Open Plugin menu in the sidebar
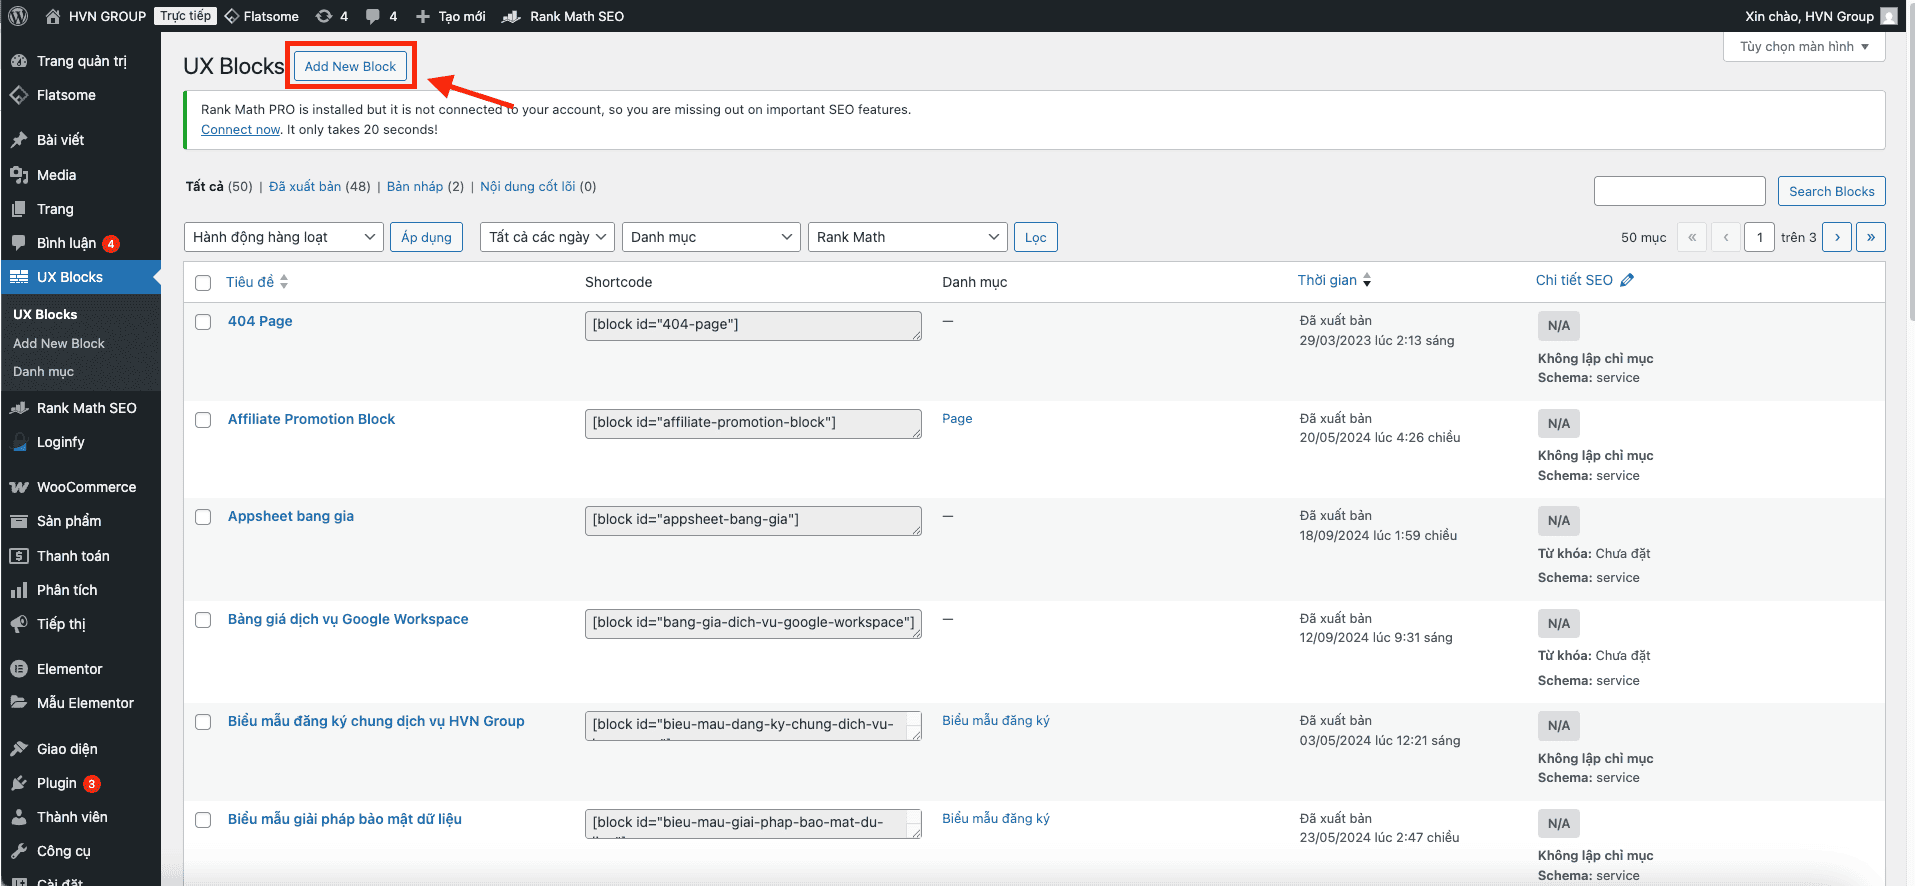 click(57, 783)
